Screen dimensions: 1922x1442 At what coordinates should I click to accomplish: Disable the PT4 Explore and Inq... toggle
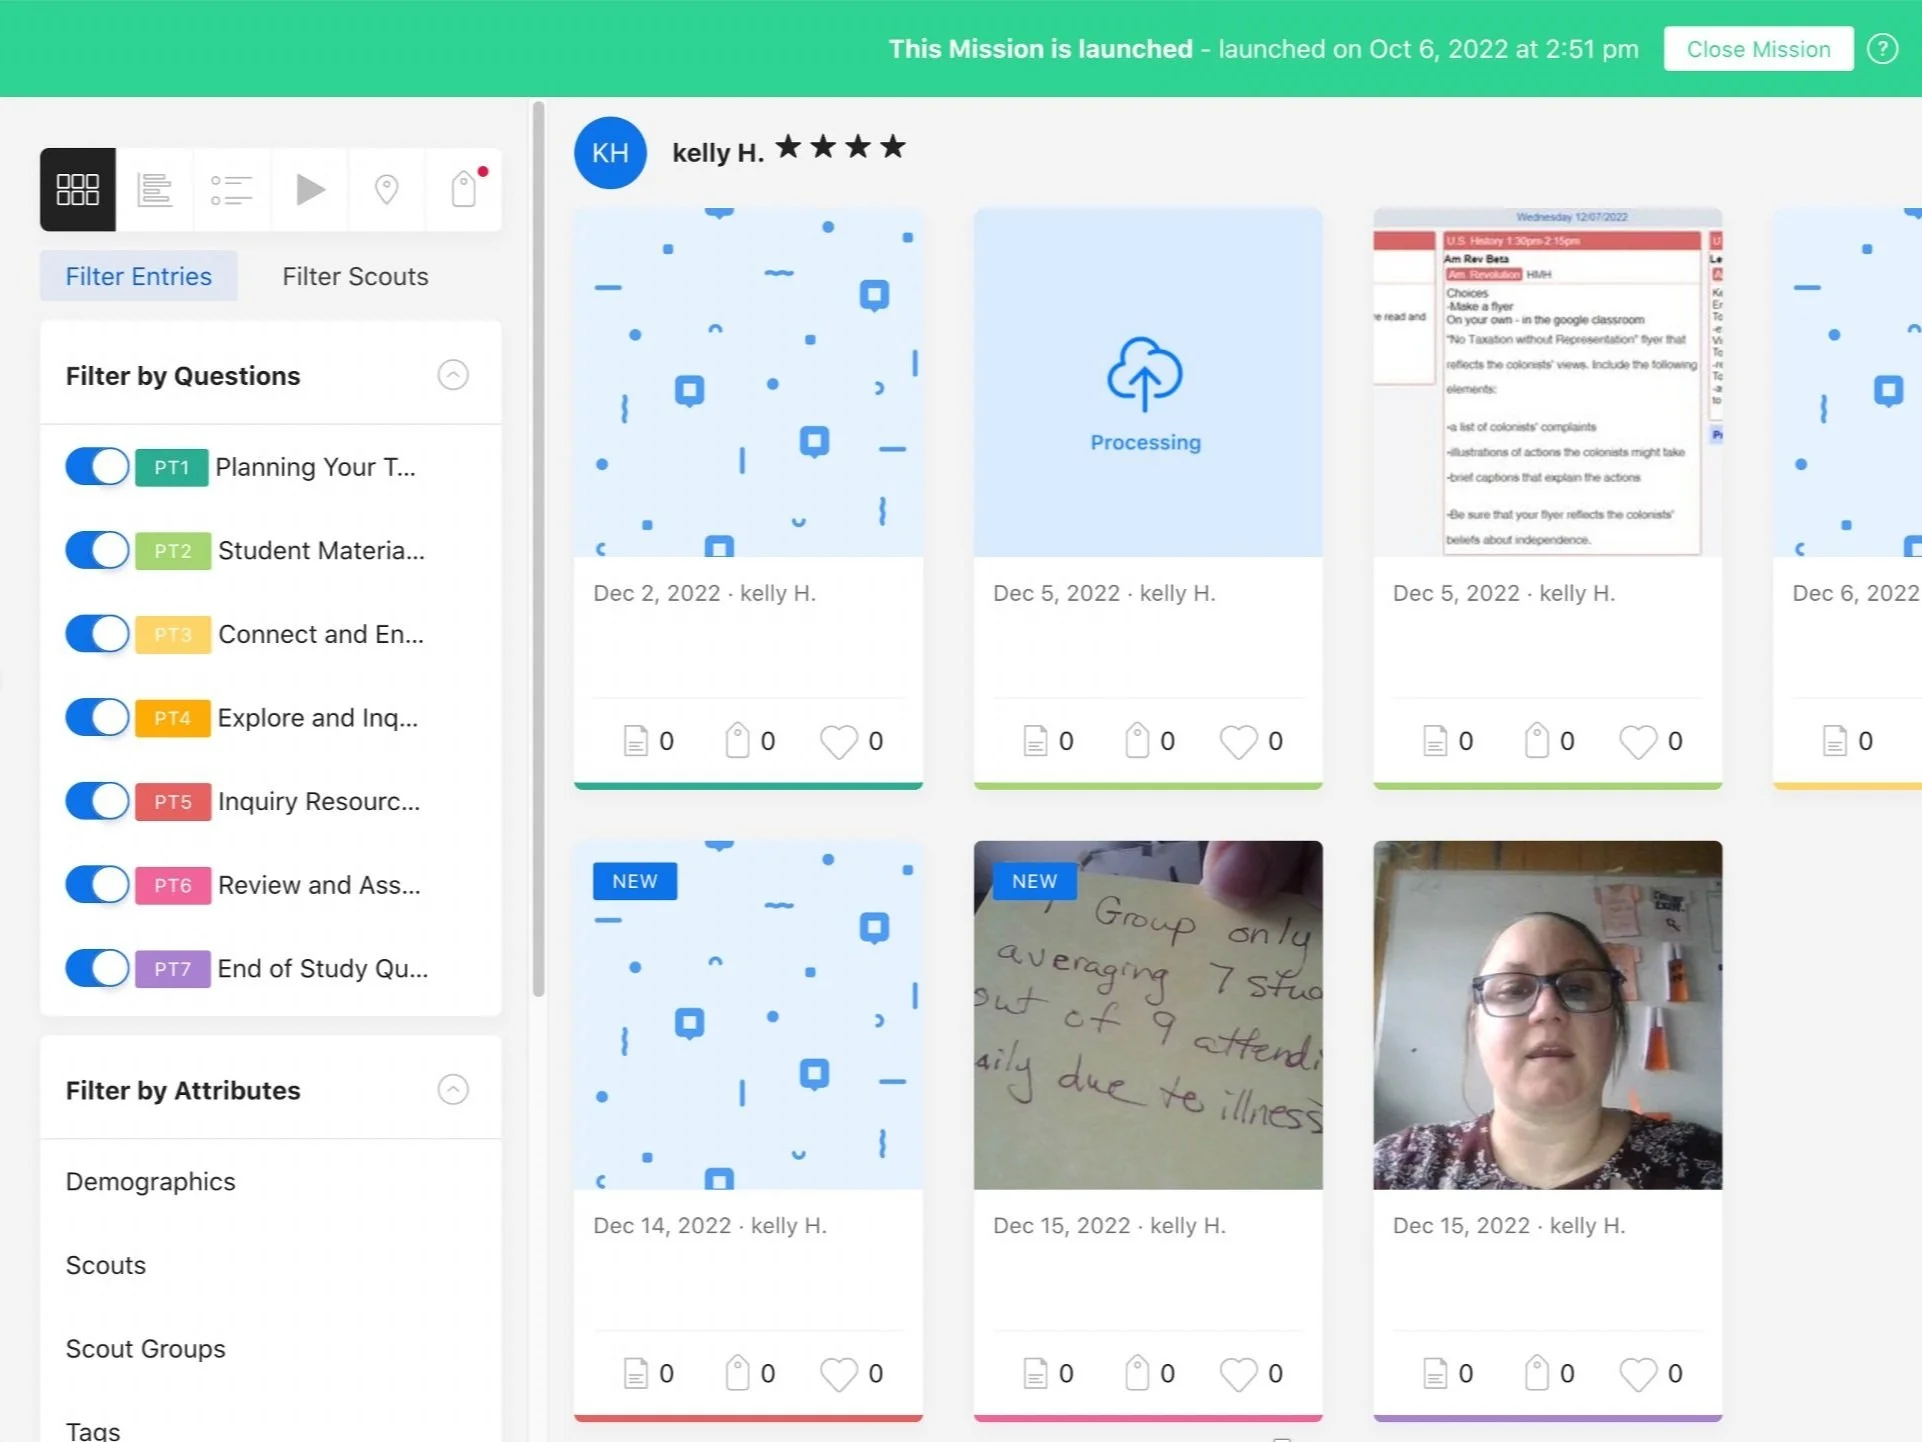pos(97,718)
